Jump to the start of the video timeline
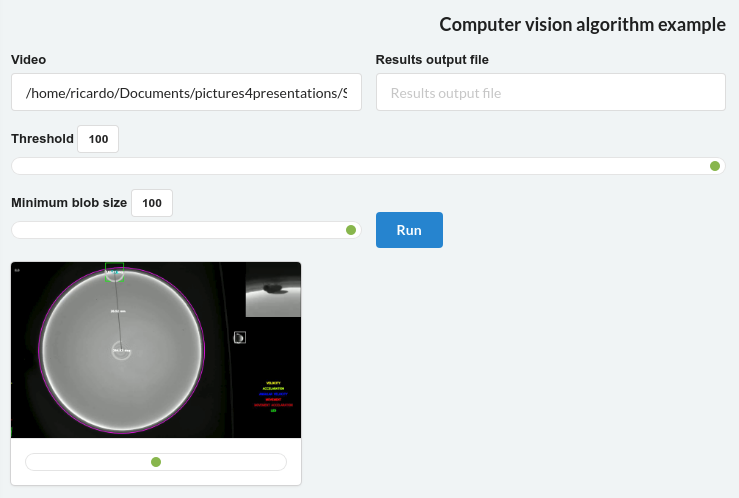Viewport: 739px width, 498px height. click(x=31, y=462)
